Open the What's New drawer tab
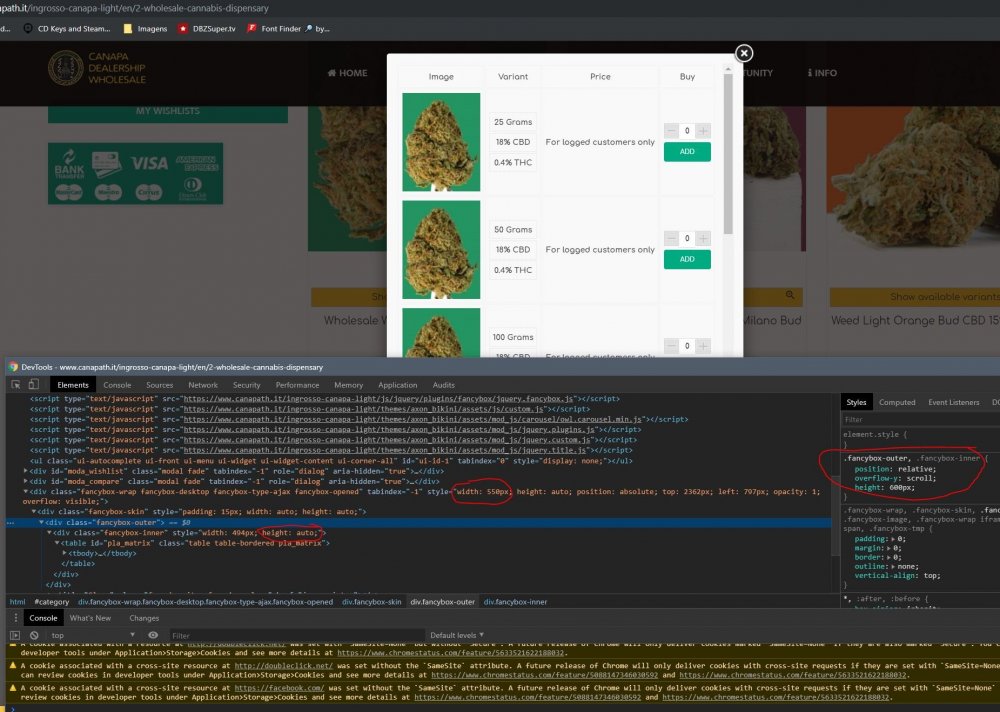The width and height of the screenshot is (1000, 712). pyautogui.click(x=90, y=618)
